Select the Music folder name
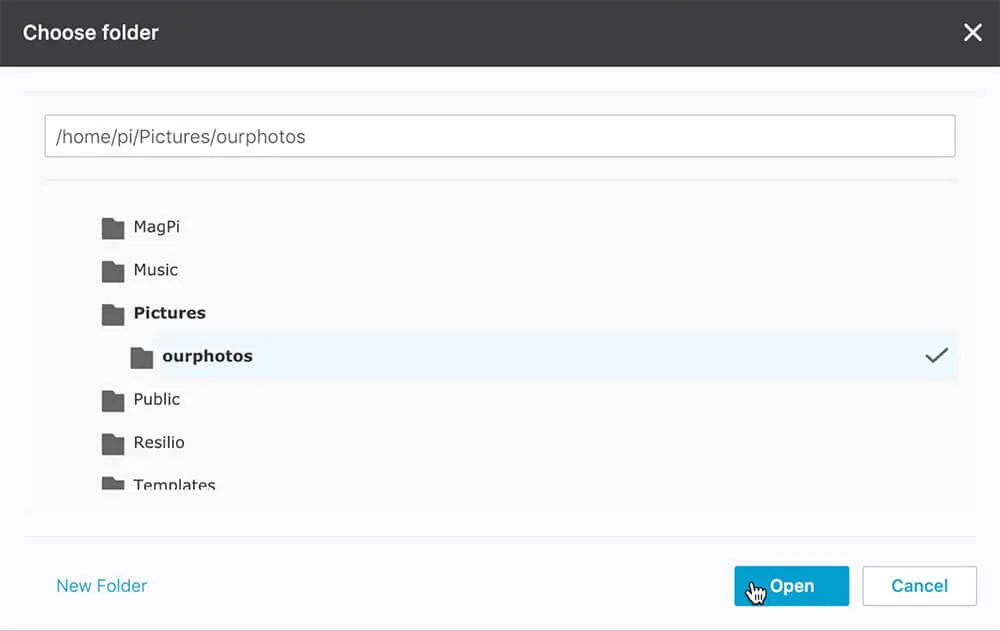The width and height of the screenshot is (1000, 631). coord(156,270)
